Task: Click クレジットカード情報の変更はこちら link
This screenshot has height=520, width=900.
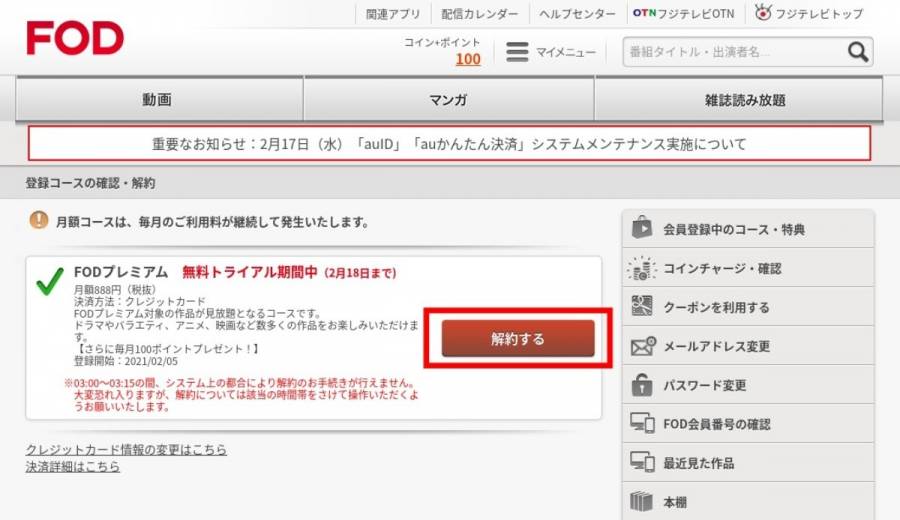Action: [x=126, y=449]
